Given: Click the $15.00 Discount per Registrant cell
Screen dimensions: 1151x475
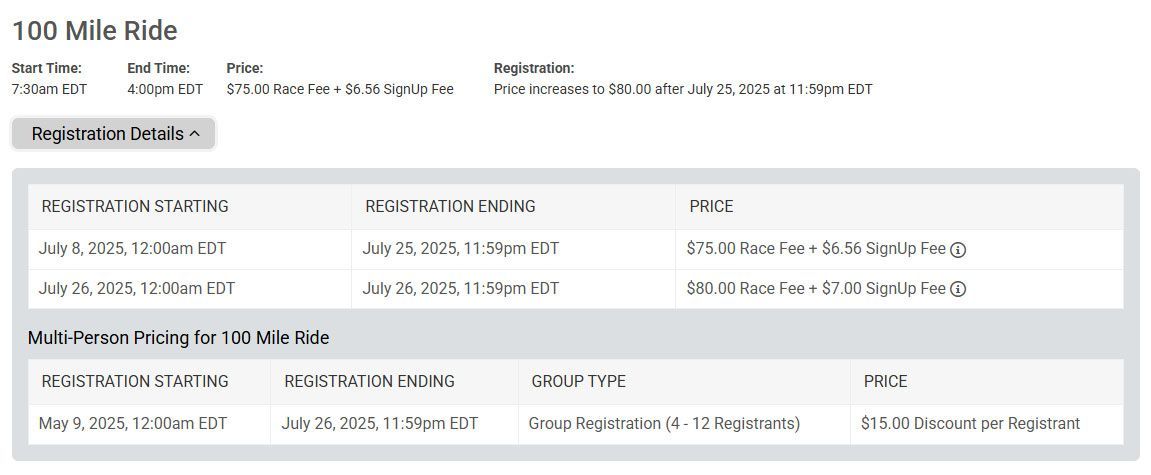Looking at the screenshot, I should [987, 424].
